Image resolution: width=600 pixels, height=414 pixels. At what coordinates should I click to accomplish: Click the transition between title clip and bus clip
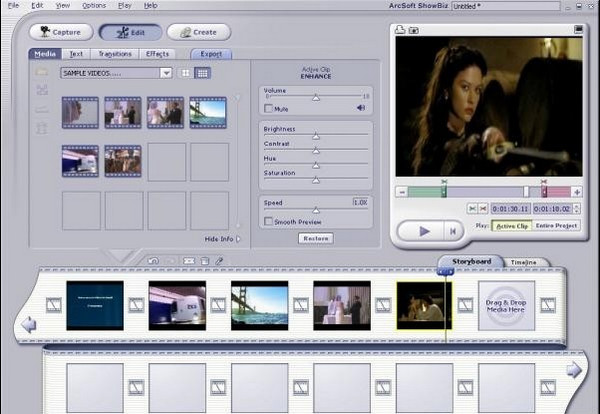point(136,305)
